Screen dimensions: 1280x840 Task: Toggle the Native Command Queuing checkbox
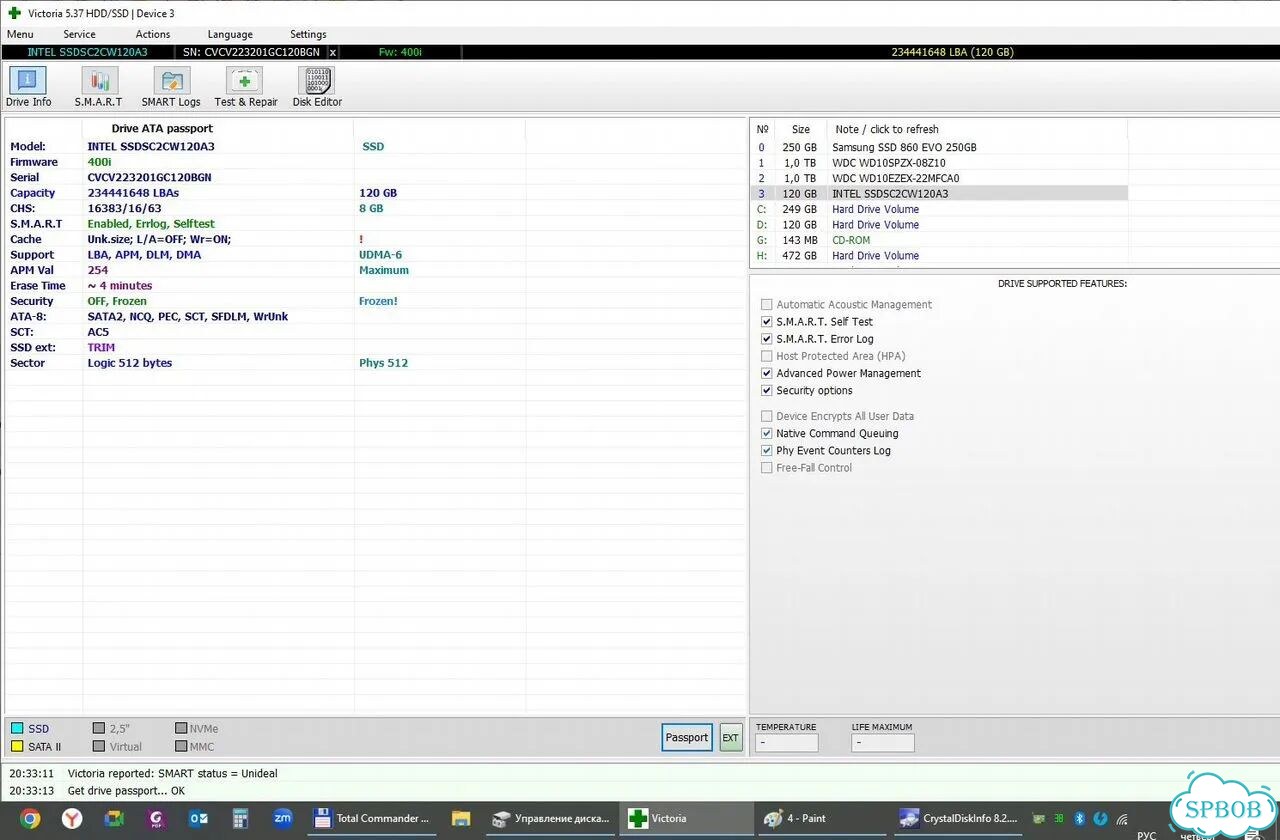[767, 433]
